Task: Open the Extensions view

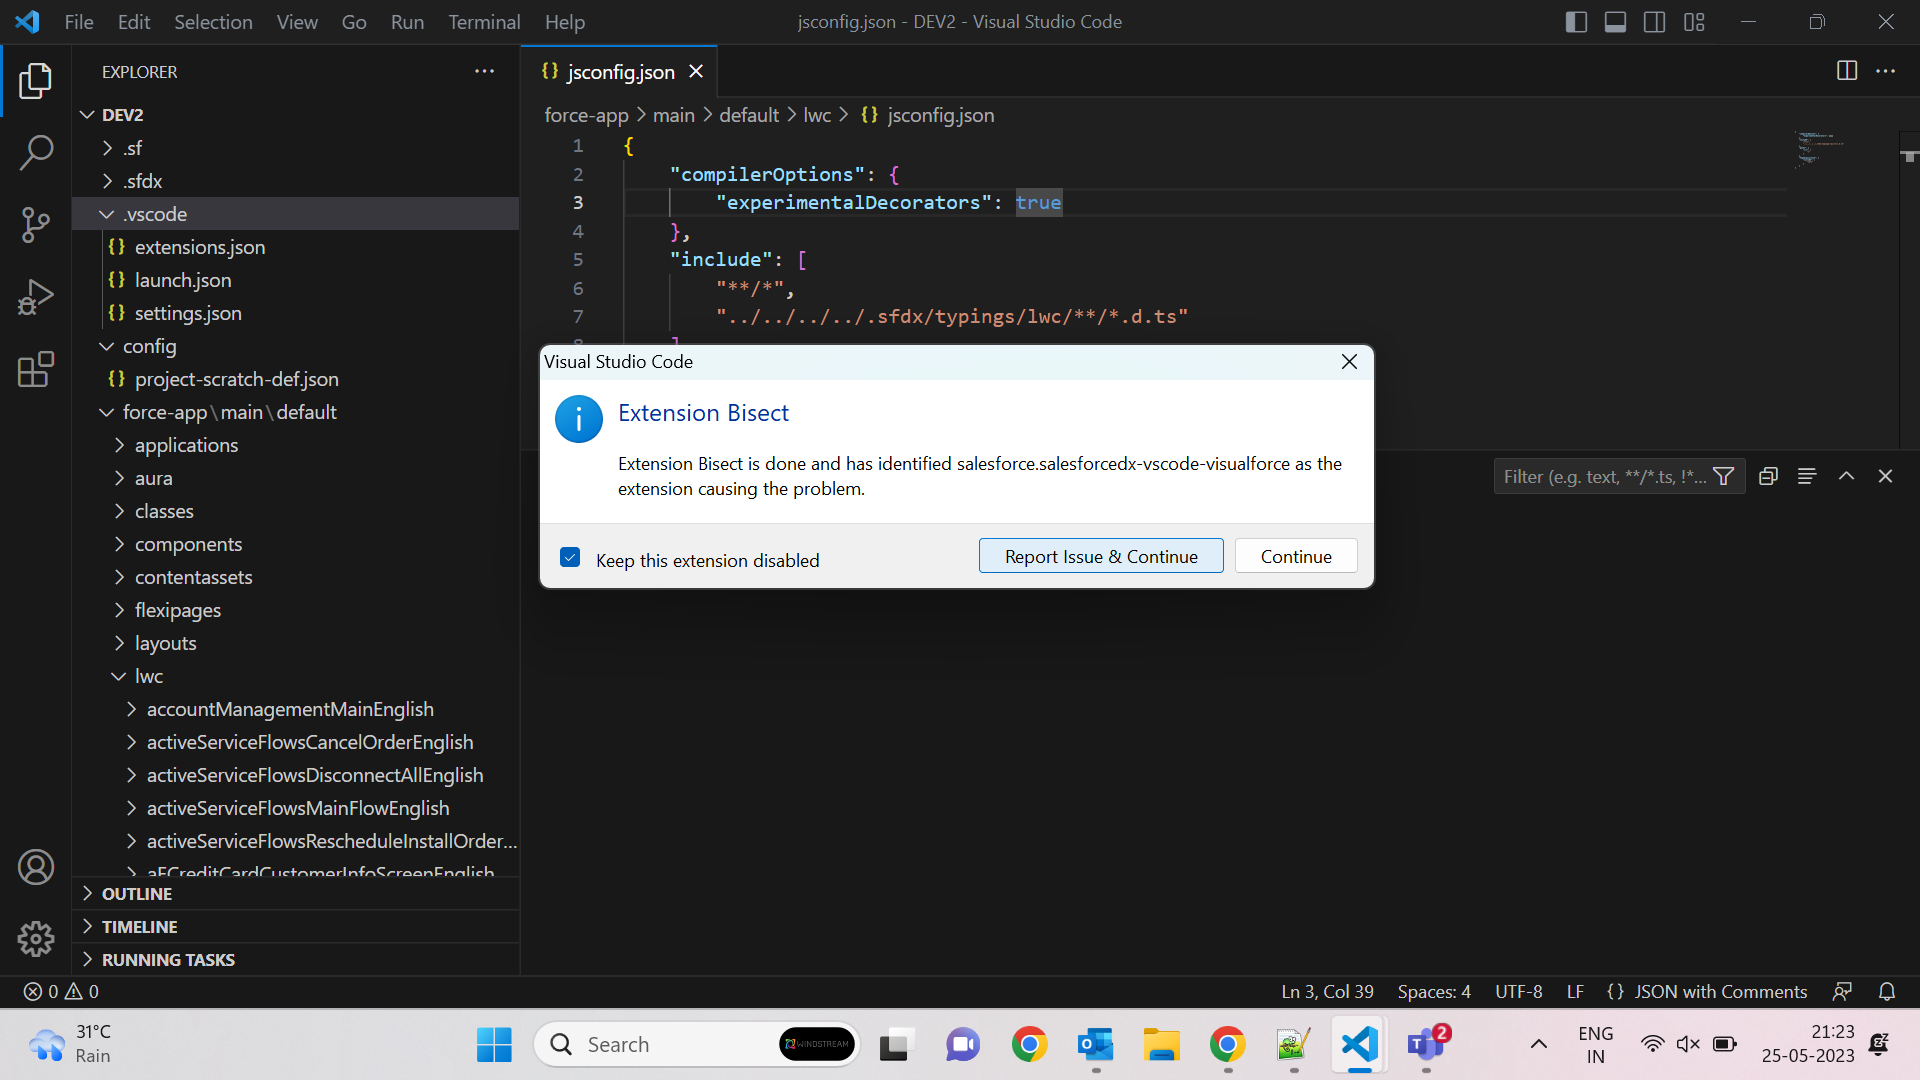Action: [36, 369]
